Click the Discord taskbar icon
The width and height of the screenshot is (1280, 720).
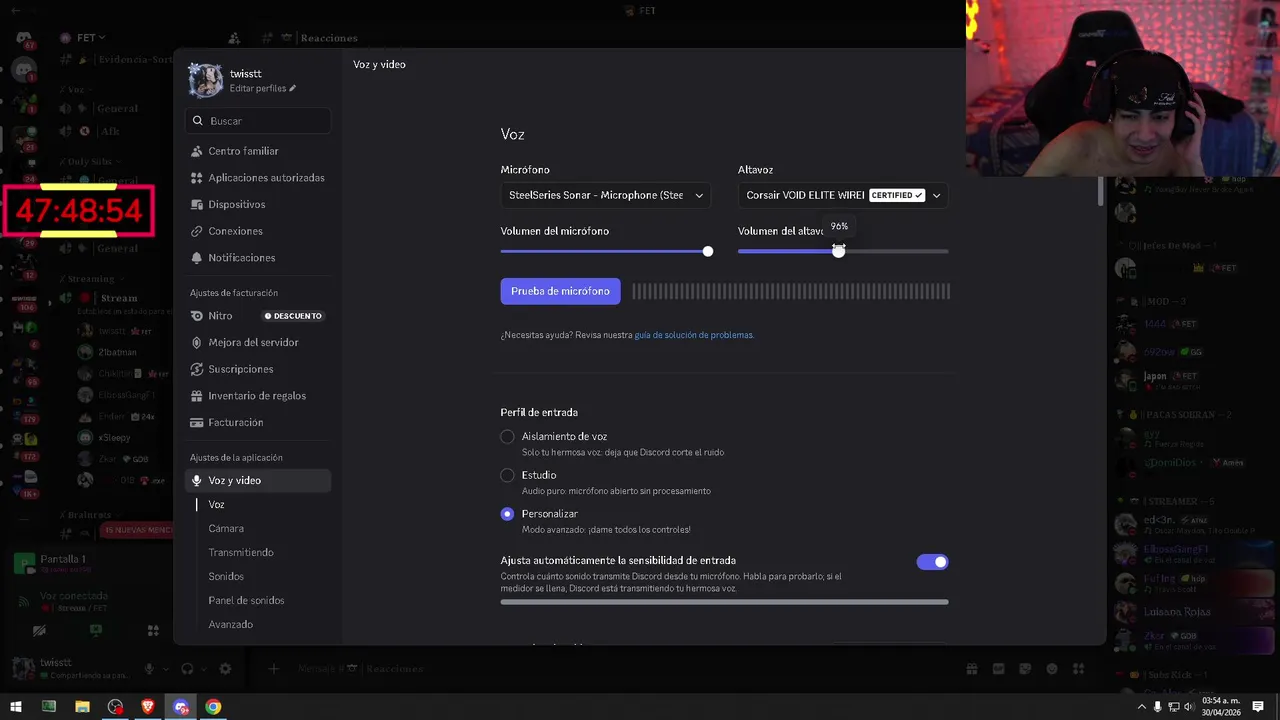coord(181,707)
